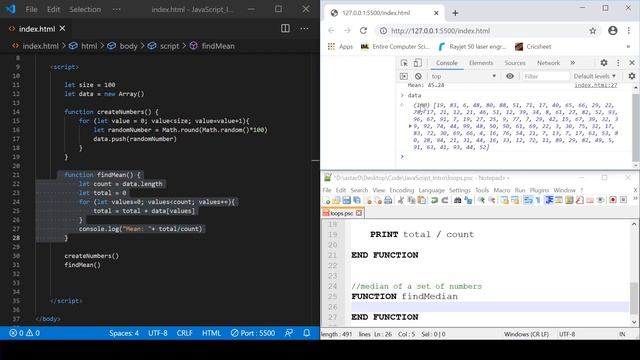Image resolution: width=640 pixels, height=360 pixels.
Task: Click Save icon in Notepad++ toolbar
Action: click(347, 200)
